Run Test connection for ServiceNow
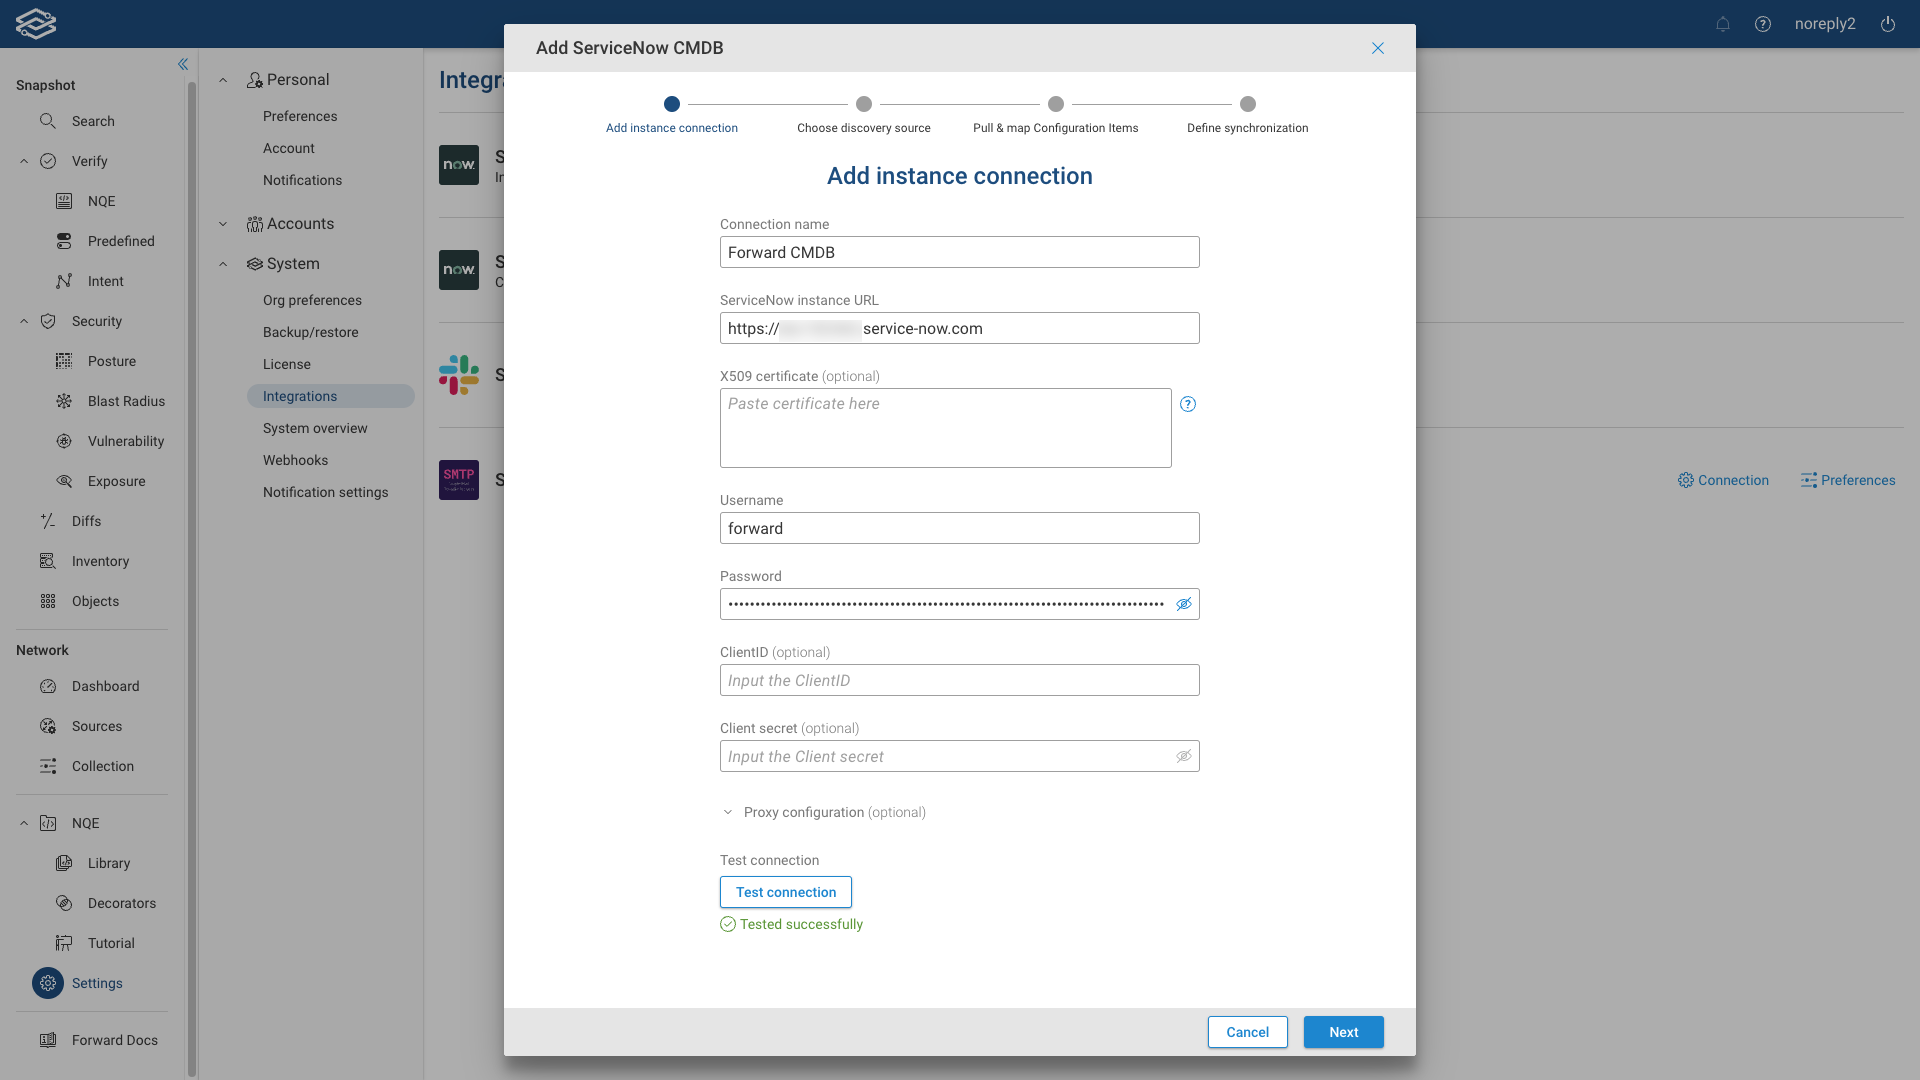Image resolution: width=1920 pixels, height=1080 pixels. [785, 892]
